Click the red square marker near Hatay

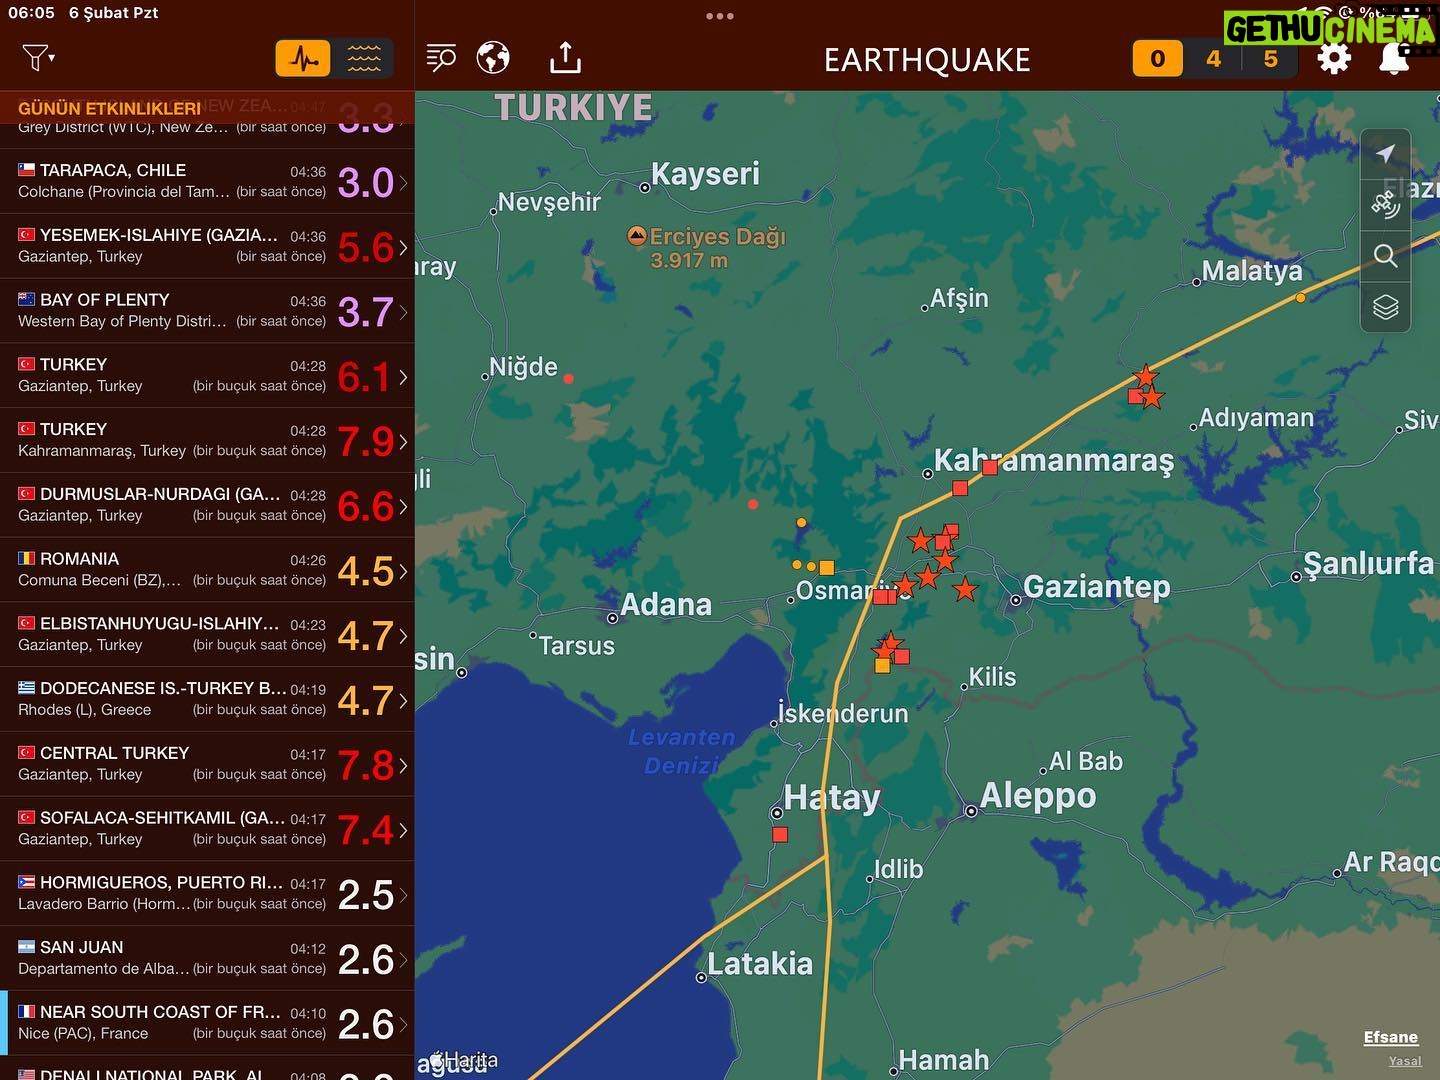[x=780, y=835]
